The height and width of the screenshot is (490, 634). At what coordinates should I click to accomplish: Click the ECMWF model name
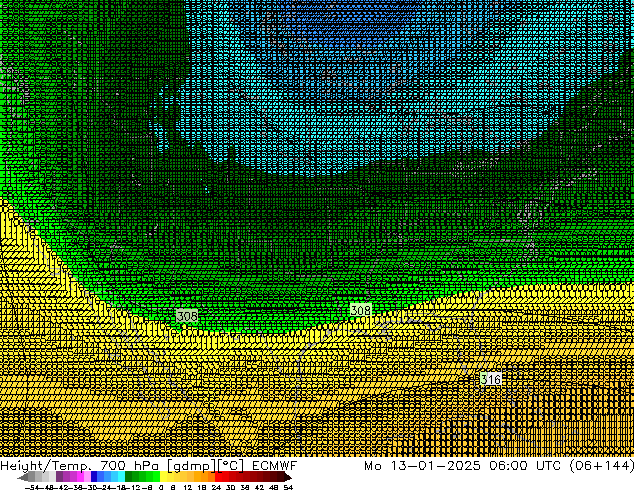(x=275, y=465)
